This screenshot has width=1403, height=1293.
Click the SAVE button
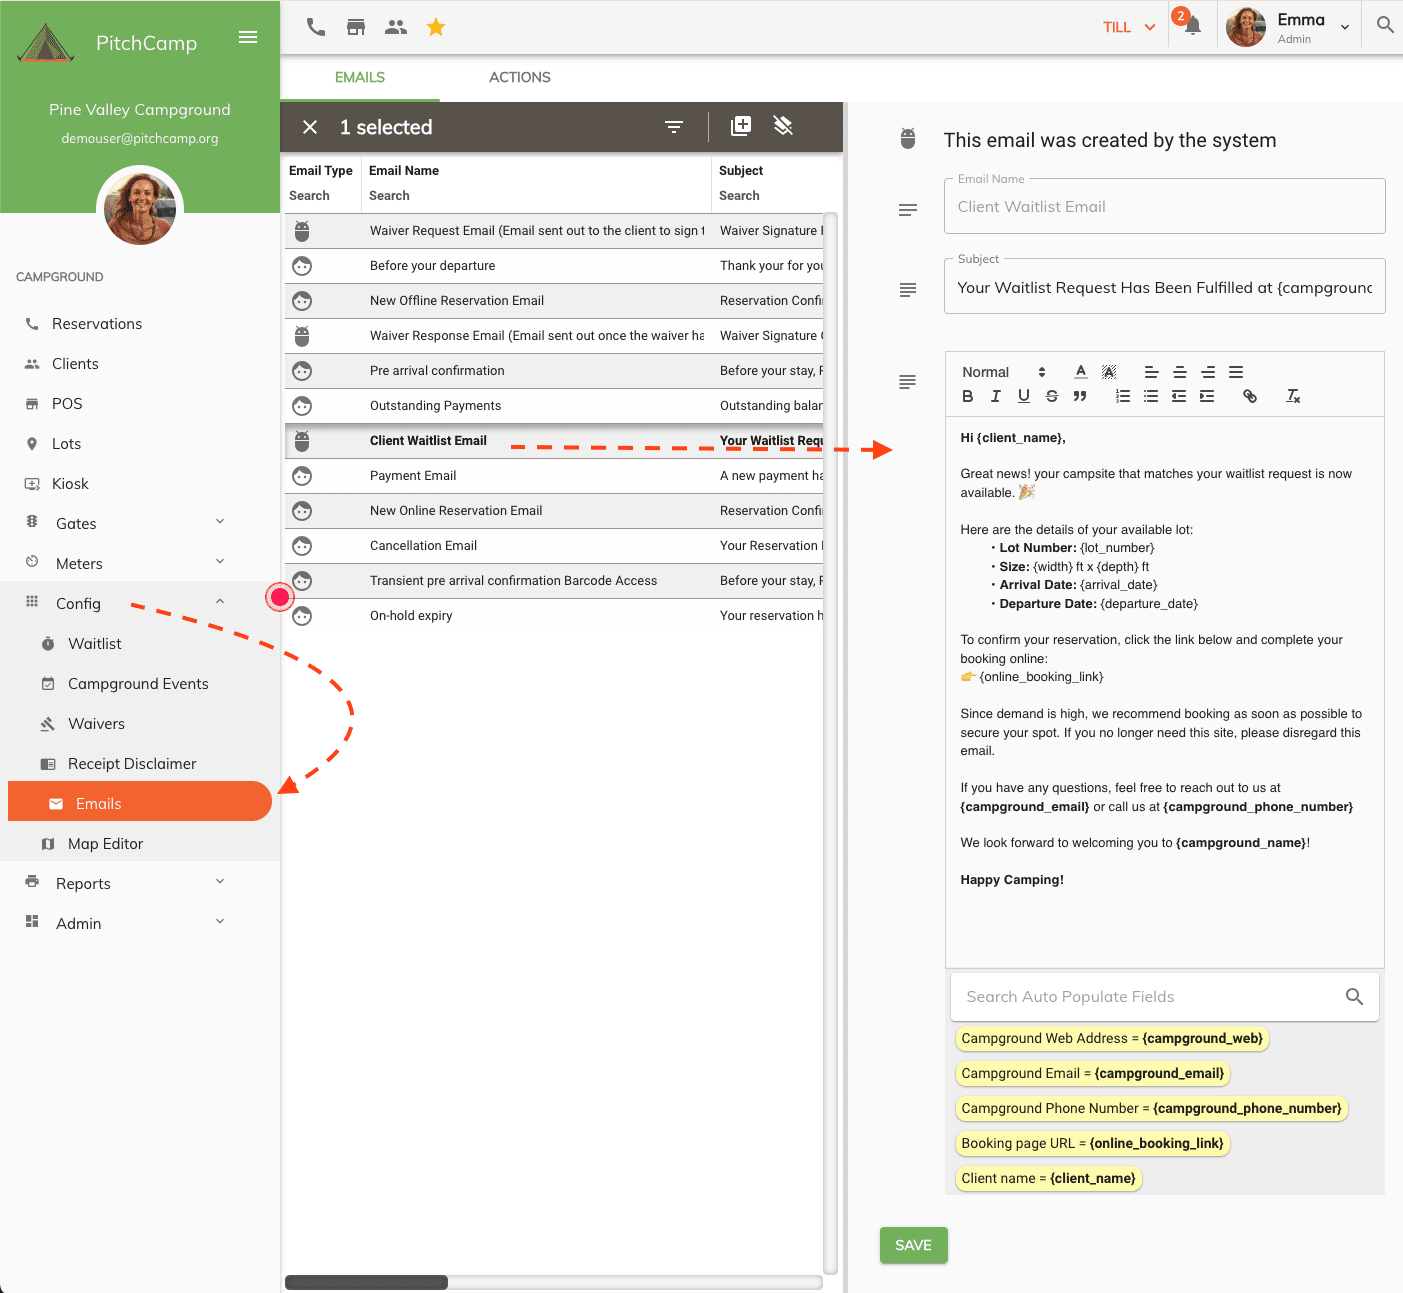coord(913,1245)
